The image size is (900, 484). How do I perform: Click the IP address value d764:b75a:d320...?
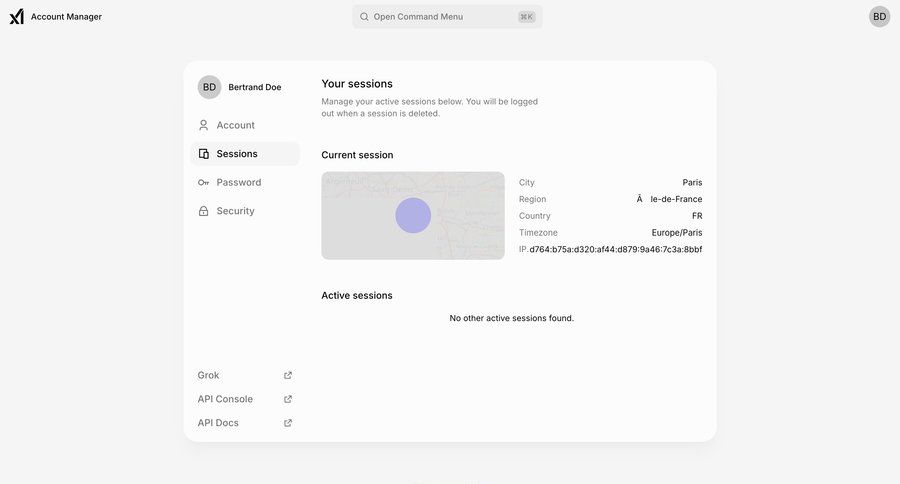[x=615, y=249]
